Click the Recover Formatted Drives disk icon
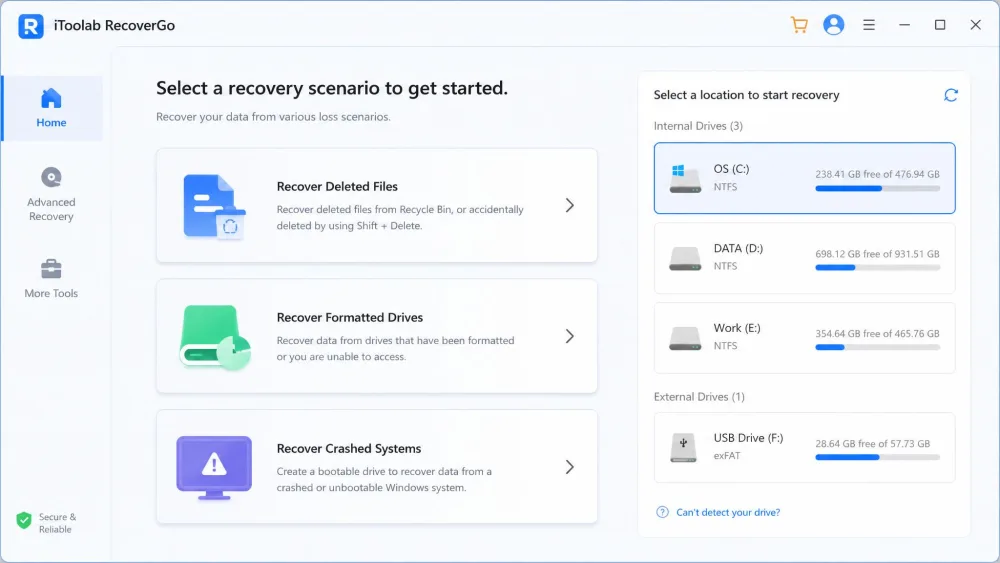Image resolution: width=1000 pixels, height=563 pixels. [x=215, y=337]
